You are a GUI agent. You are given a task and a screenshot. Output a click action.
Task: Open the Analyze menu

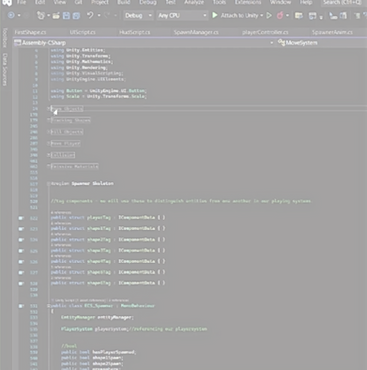(x=194, y=2)
